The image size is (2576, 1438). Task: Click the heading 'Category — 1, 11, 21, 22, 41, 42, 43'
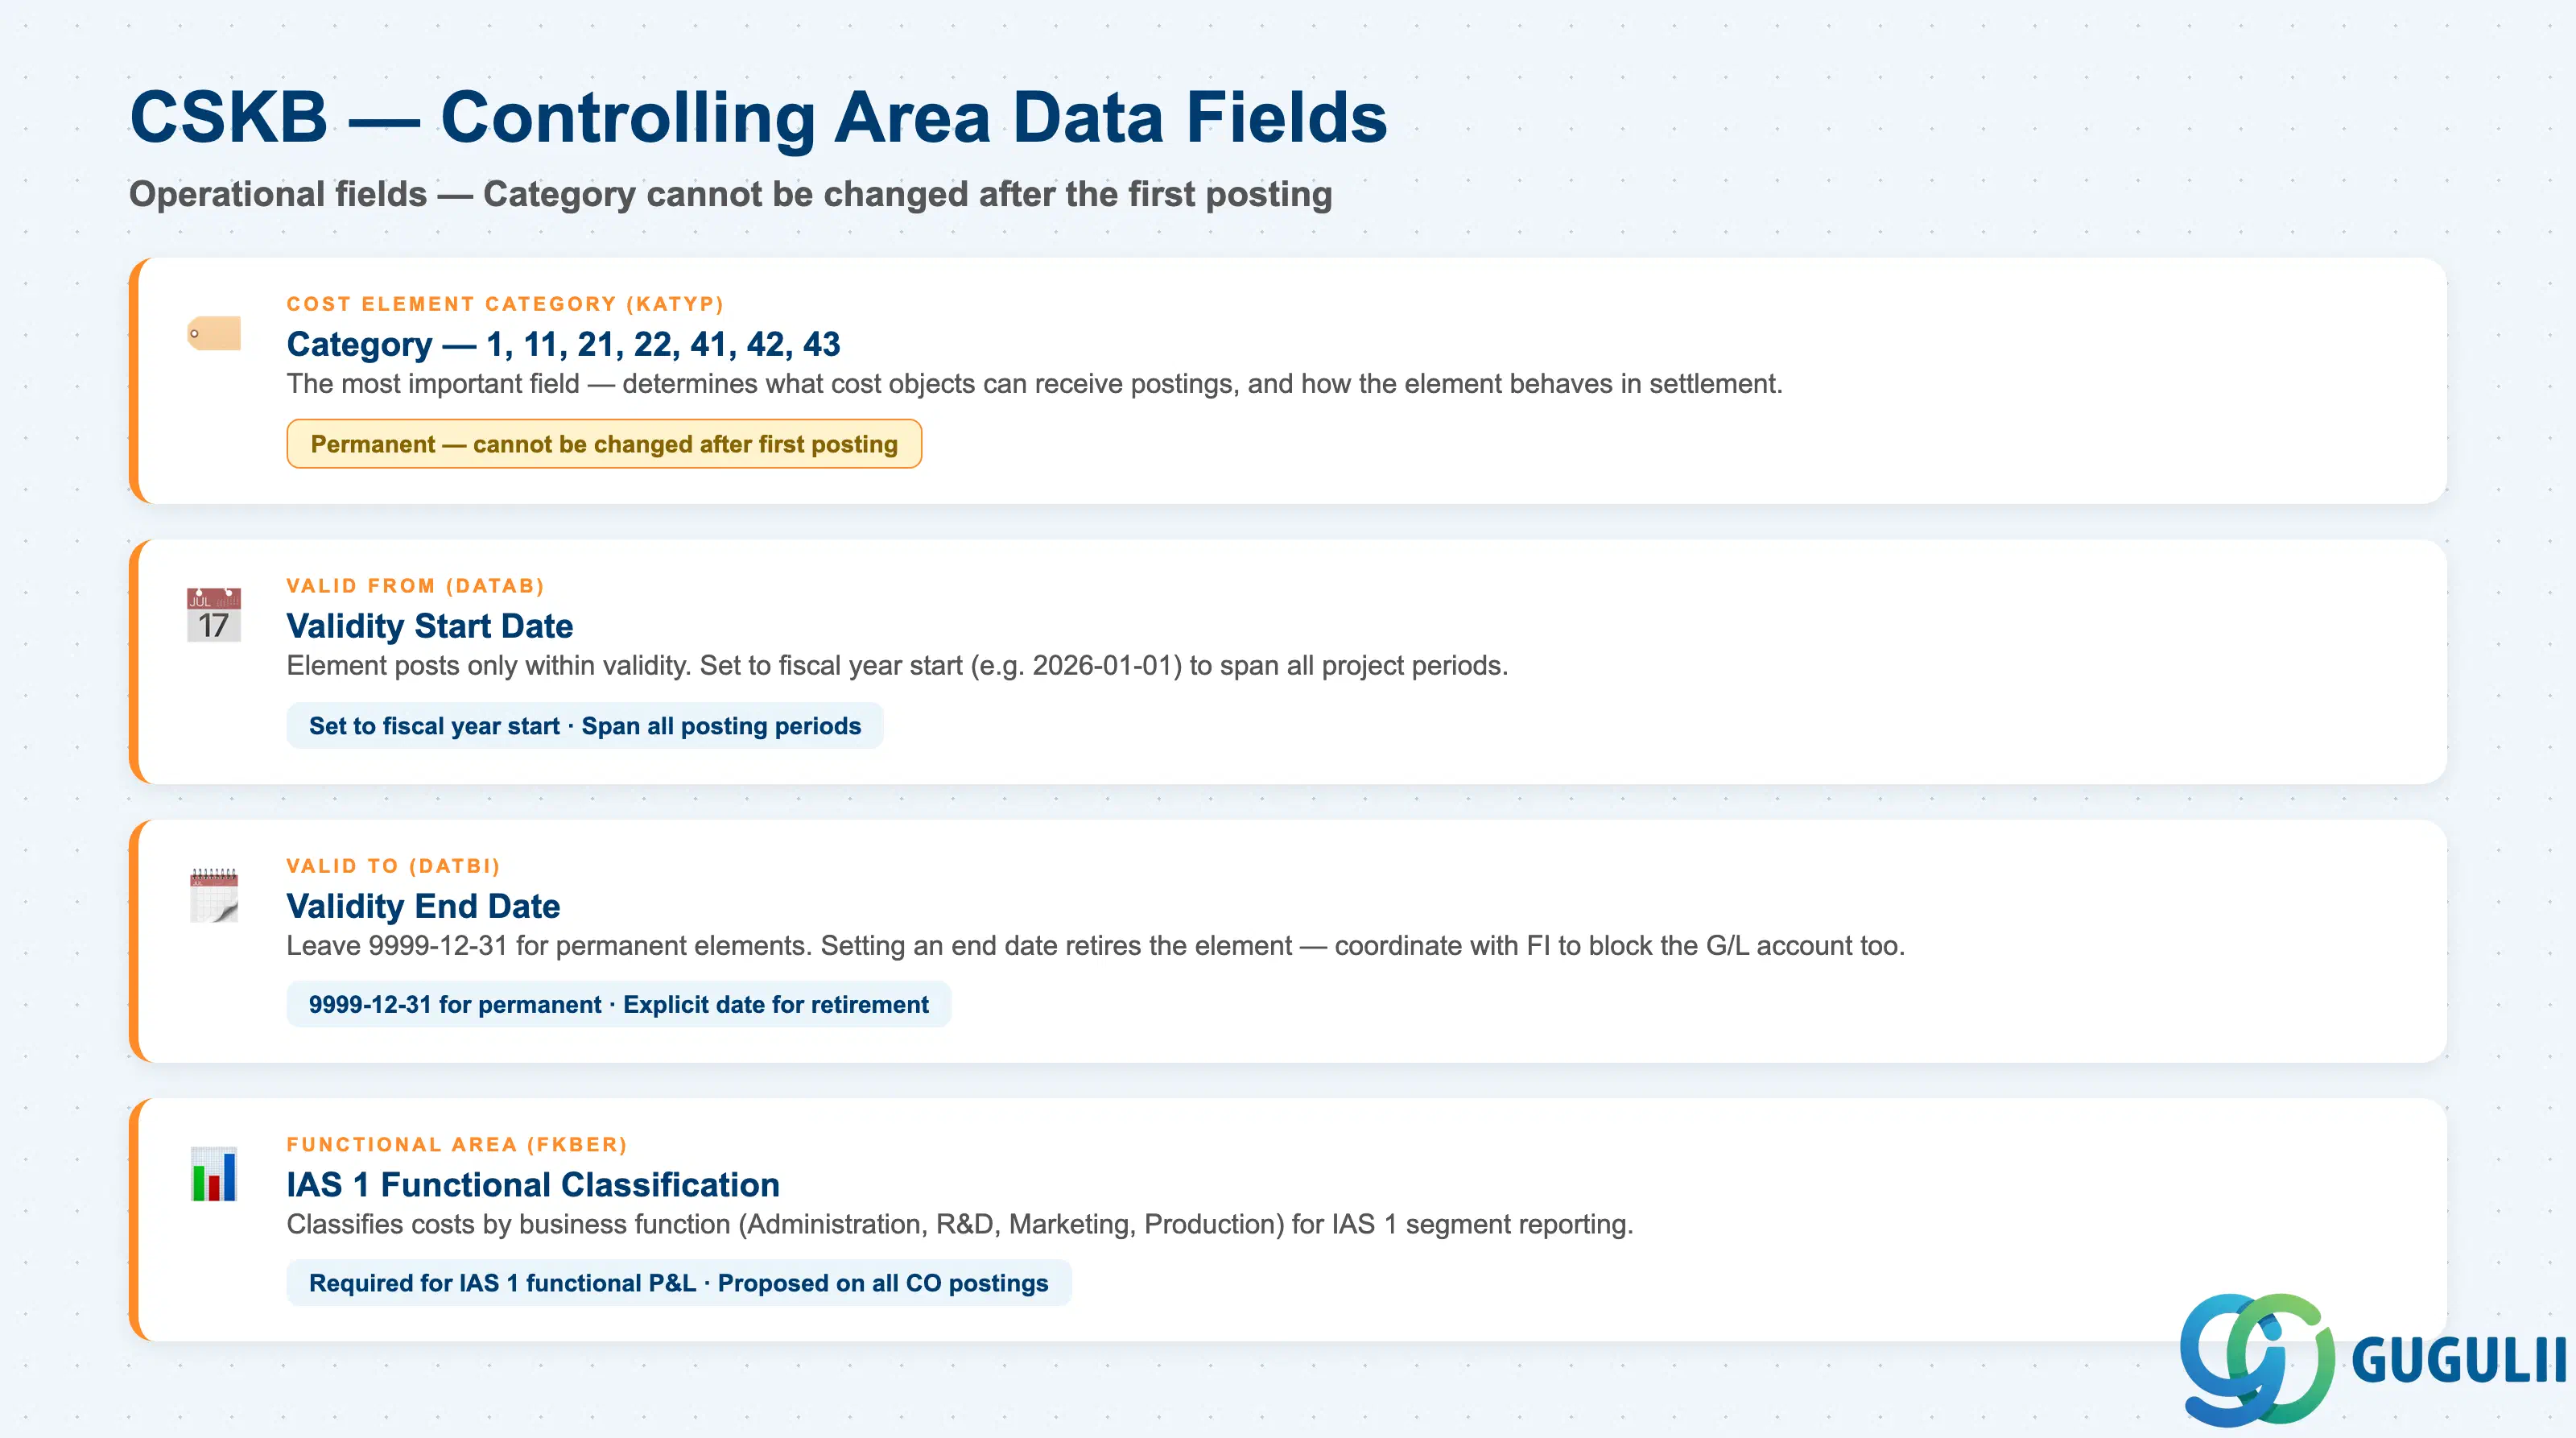click(563, 344)
